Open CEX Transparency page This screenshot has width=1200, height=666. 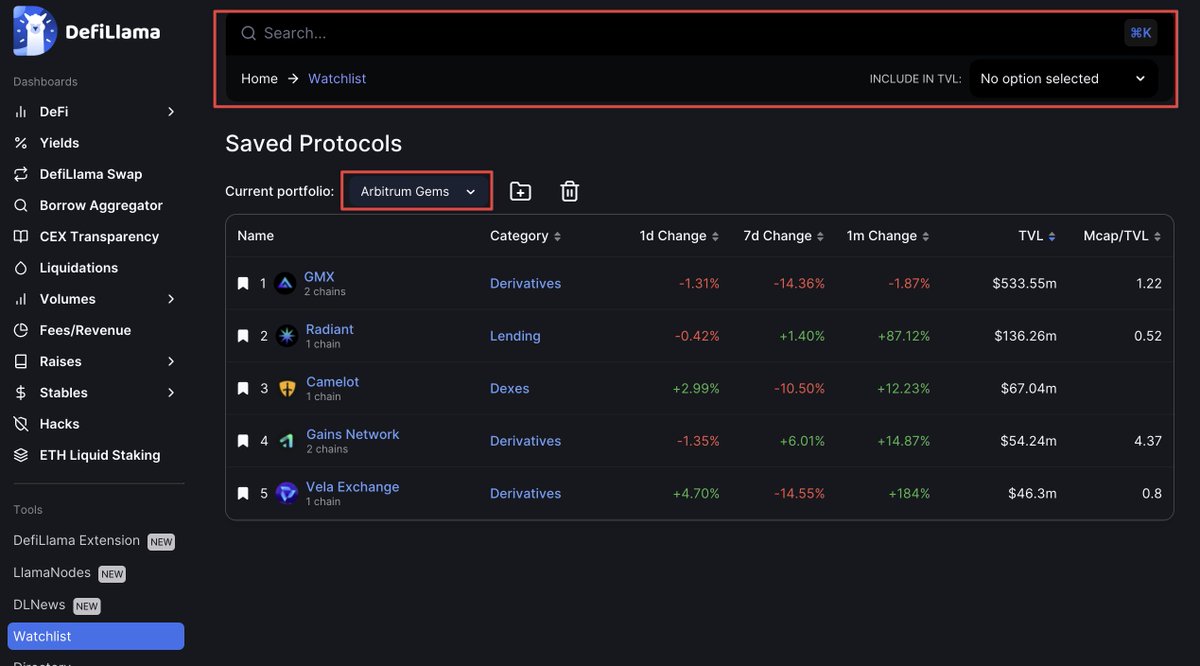[99, 237]
